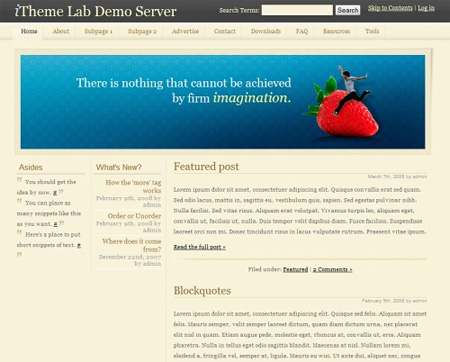Open the Tools tab
Image resolution: width=450 pixels, height=362 pixels.
click(372, 31)
